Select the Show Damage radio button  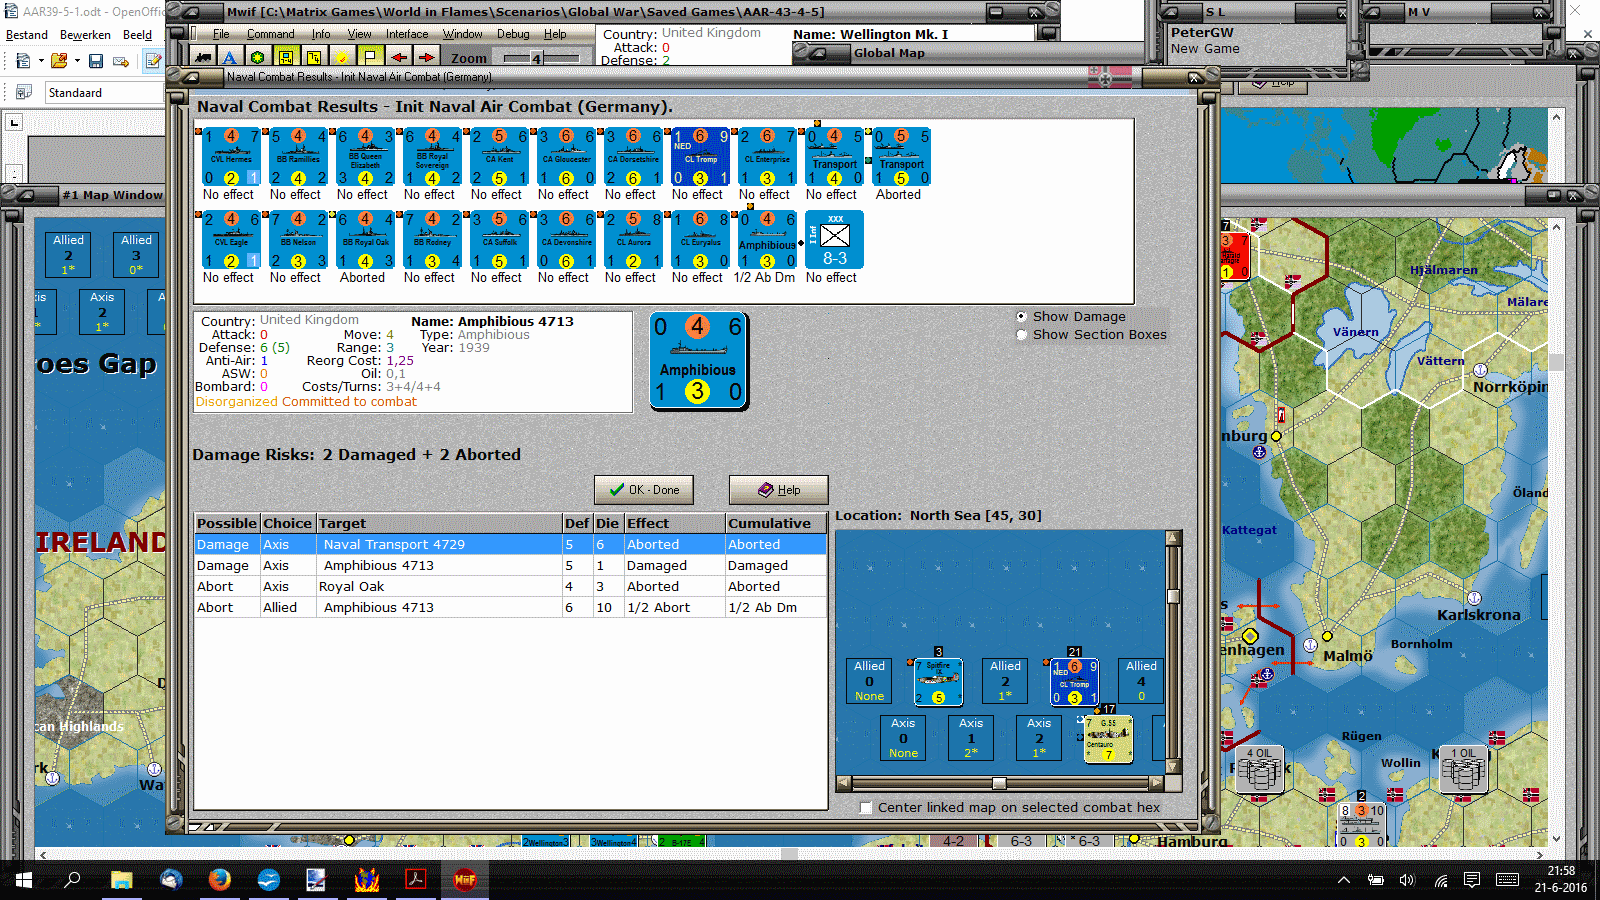coord(1022,317)
